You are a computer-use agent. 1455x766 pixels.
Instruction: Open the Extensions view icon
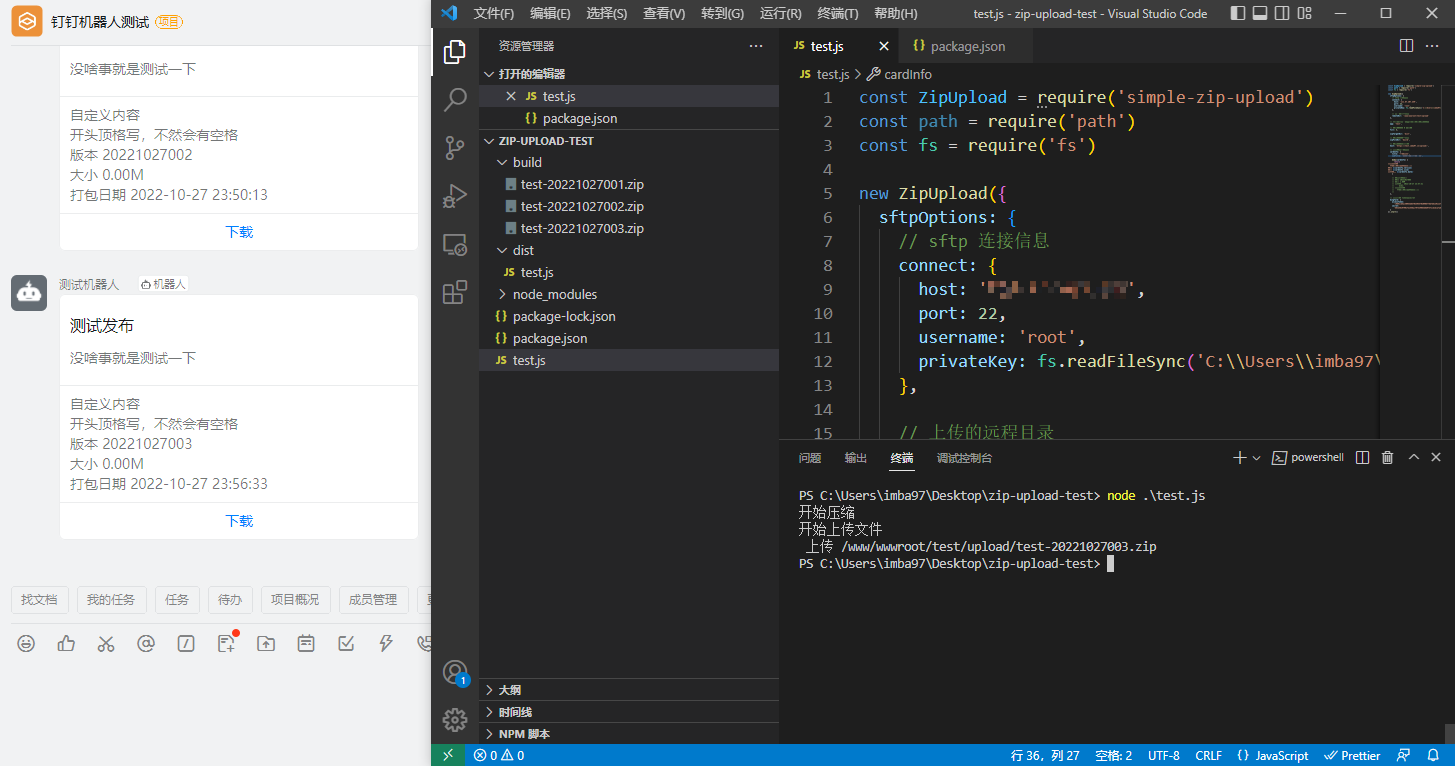[455, 292]
